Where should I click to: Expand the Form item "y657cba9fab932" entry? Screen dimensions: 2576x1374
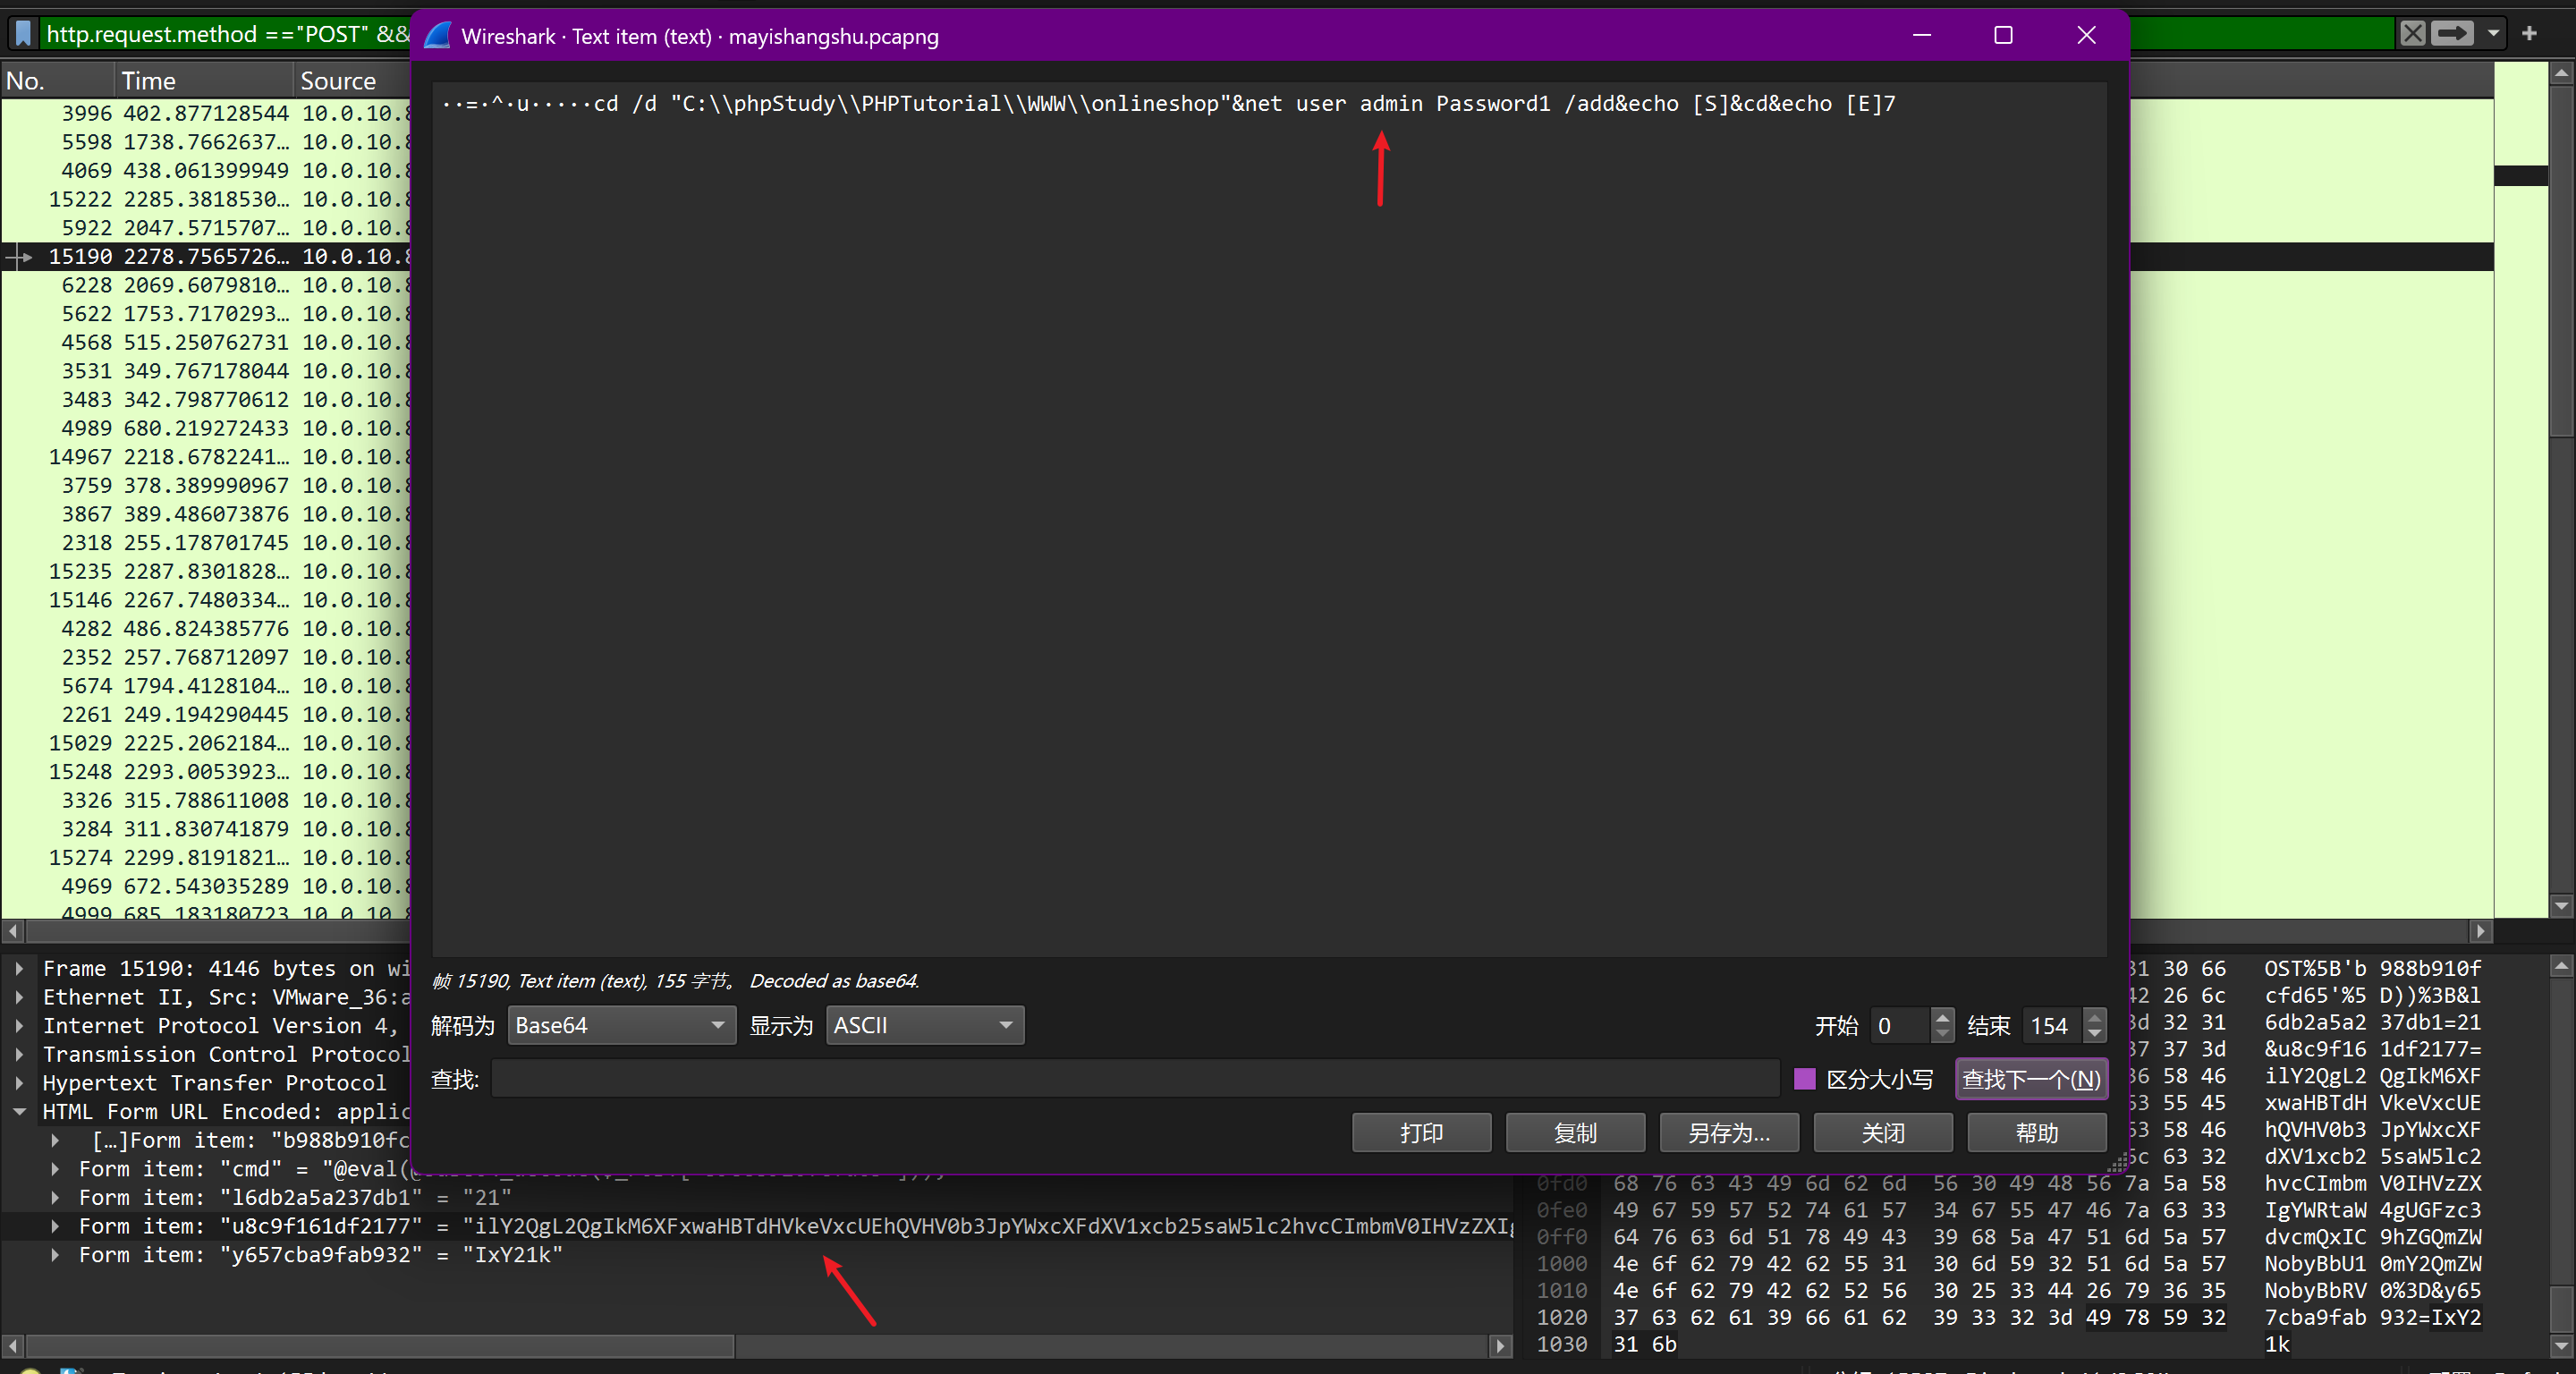[55, 1254]
